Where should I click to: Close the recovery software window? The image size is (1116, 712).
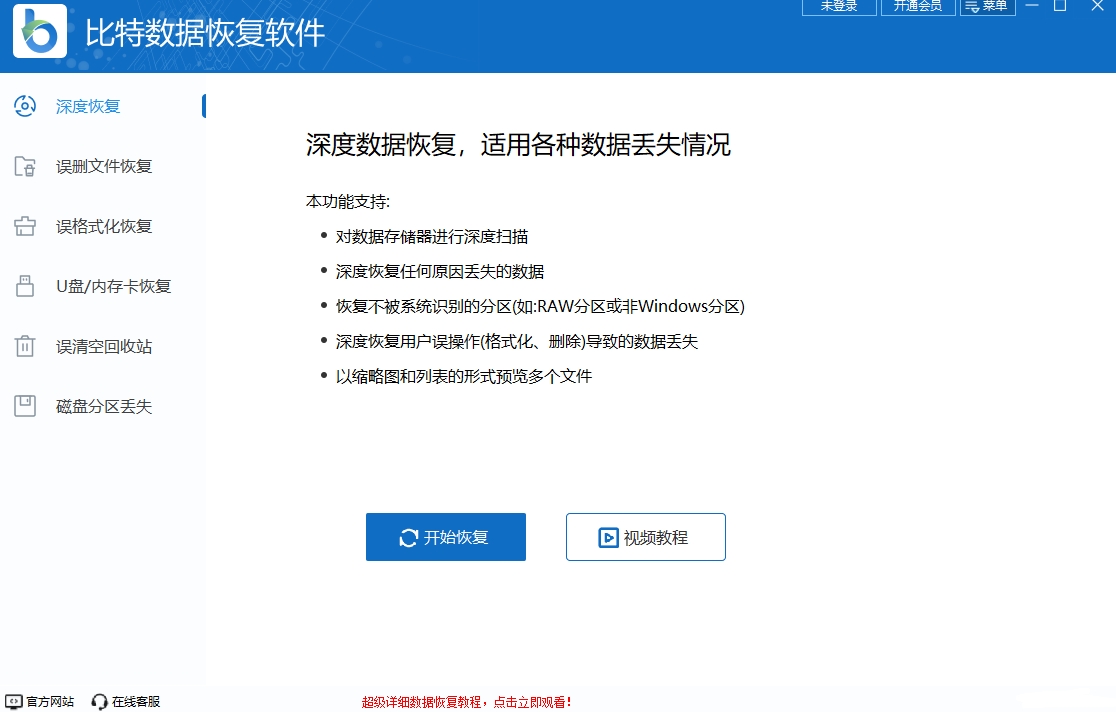pos(1097,6)
